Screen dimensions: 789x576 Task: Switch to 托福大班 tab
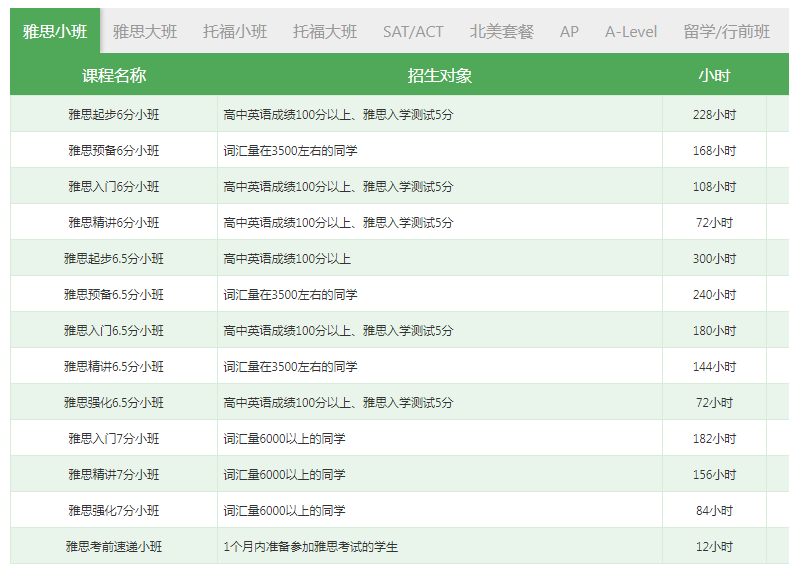pyautogui.click(x=325, y=31)
